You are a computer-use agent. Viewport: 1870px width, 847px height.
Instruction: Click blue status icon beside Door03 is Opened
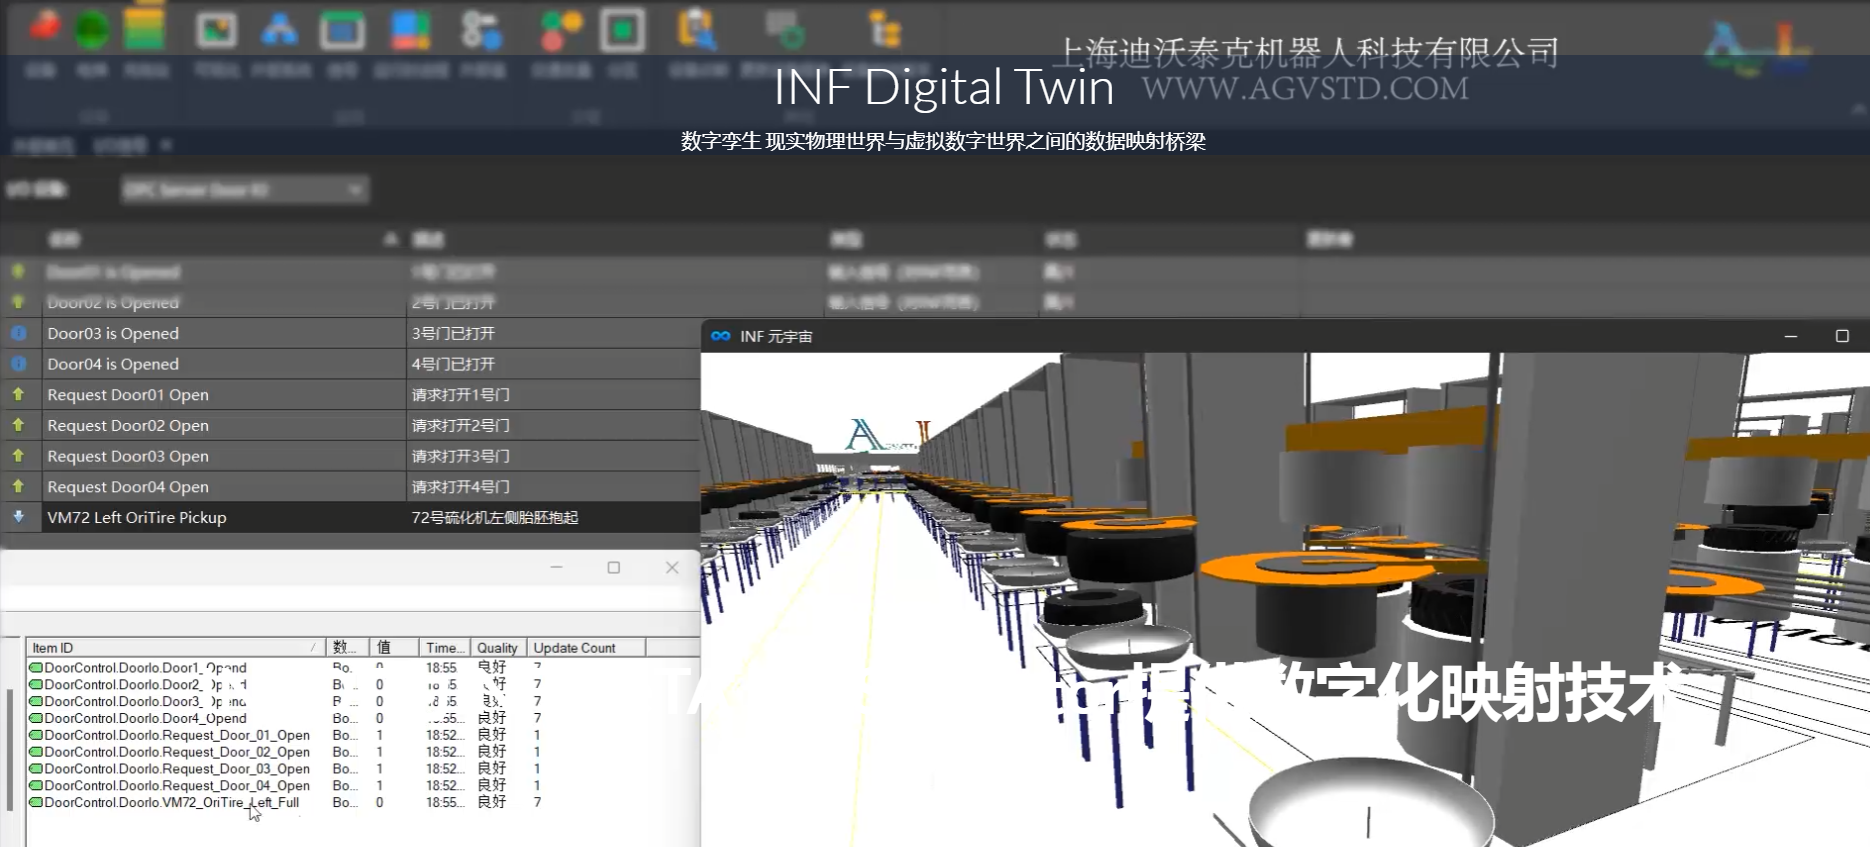tap(19, 333)
